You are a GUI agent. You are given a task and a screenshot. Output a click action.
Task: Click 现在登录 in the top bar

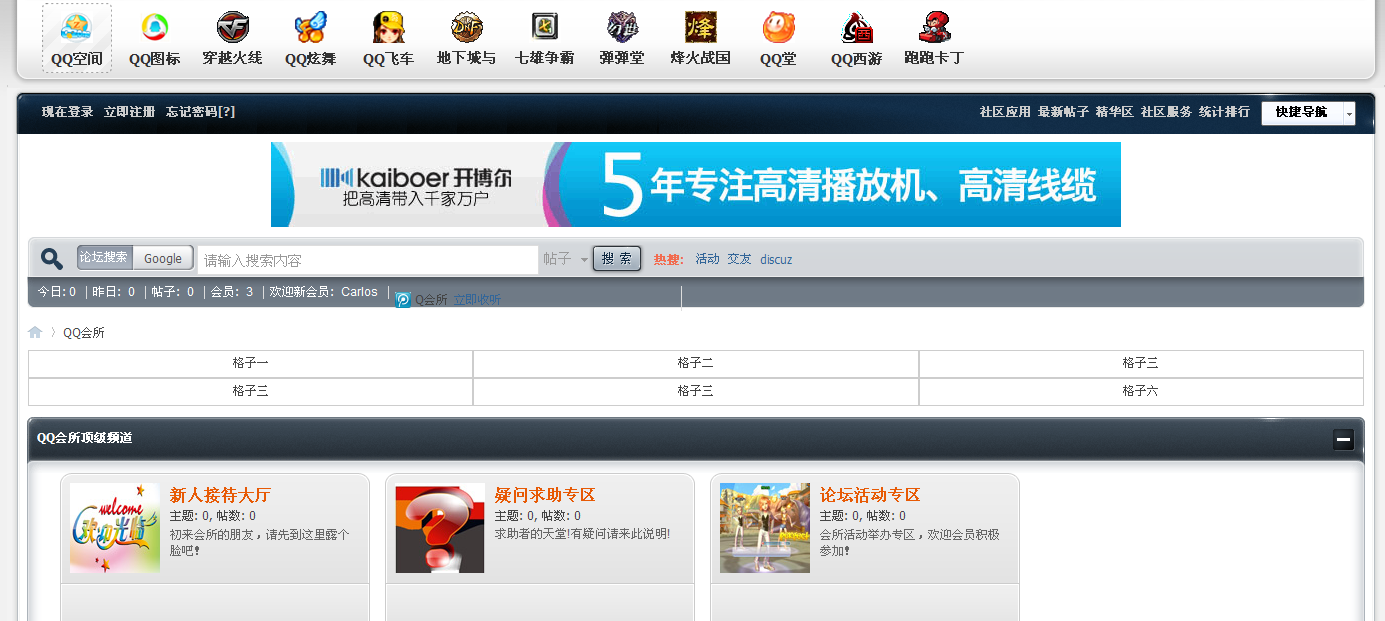[68, 112]
